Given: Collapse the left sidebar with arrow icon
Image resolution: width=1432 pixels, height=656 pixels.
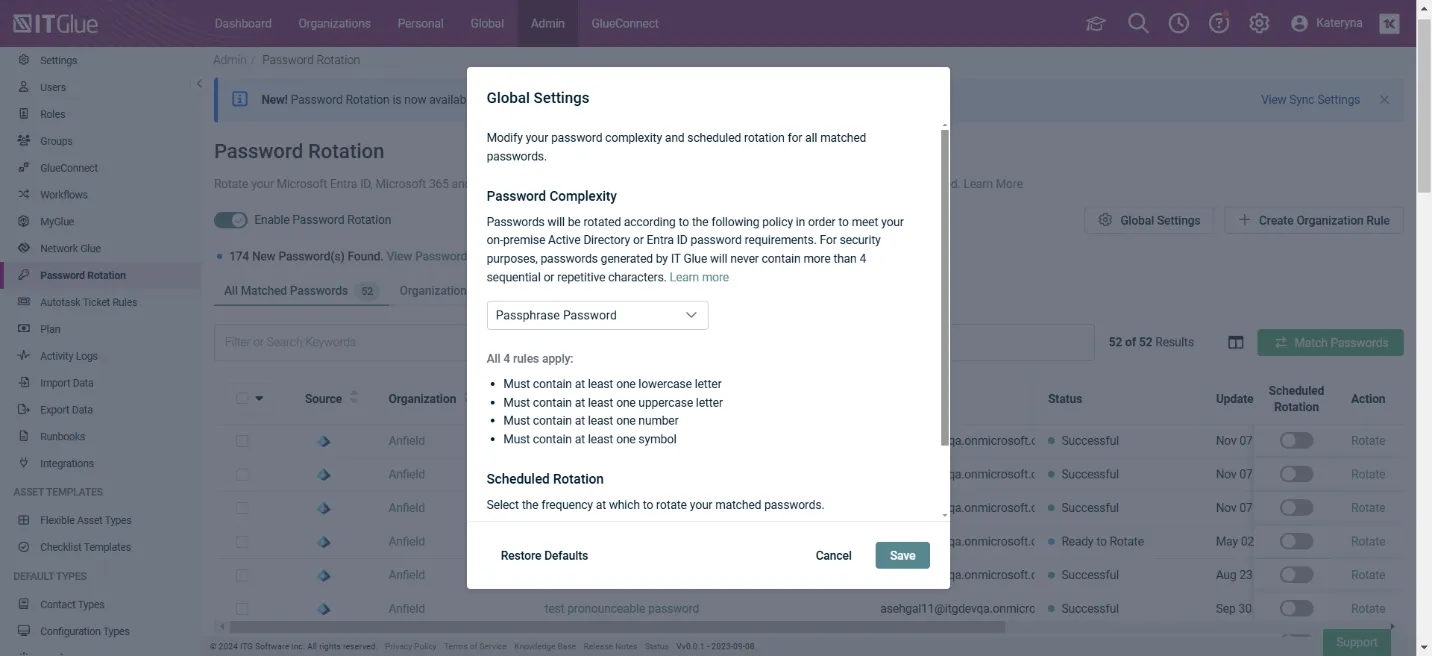Looking at the screenshot, I should tap(199, 84).
